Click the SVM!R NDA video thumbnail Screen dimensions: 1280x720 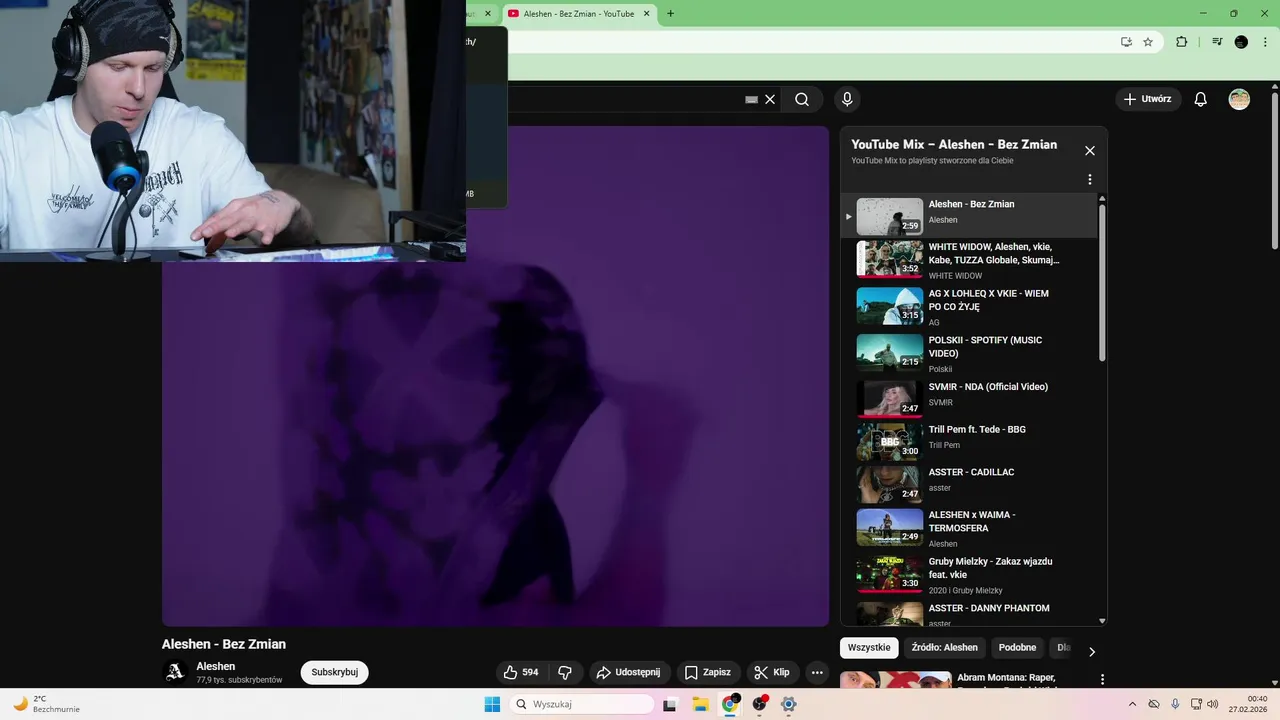click(x=890, y=398)
